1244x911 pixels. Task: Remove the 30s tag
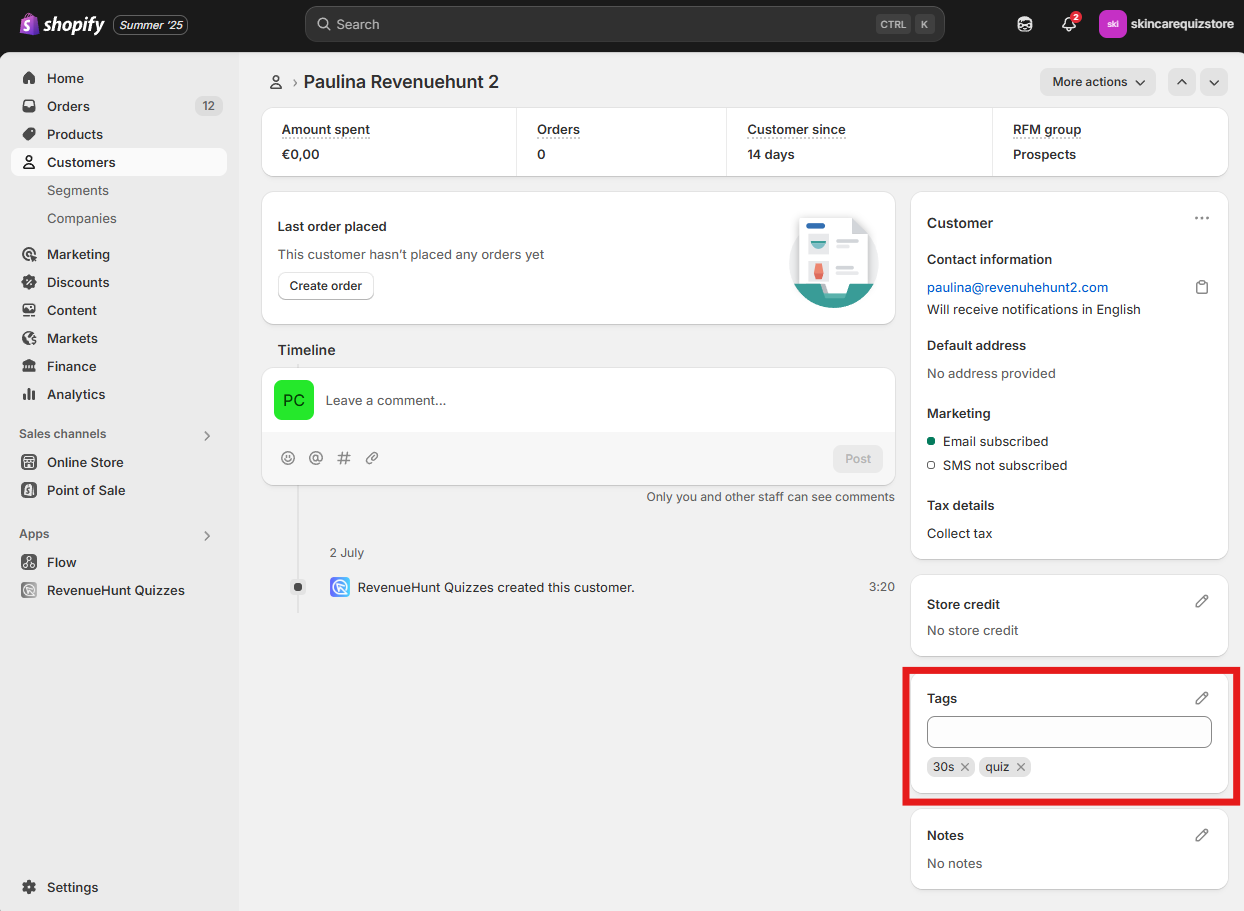coord(965,767)
